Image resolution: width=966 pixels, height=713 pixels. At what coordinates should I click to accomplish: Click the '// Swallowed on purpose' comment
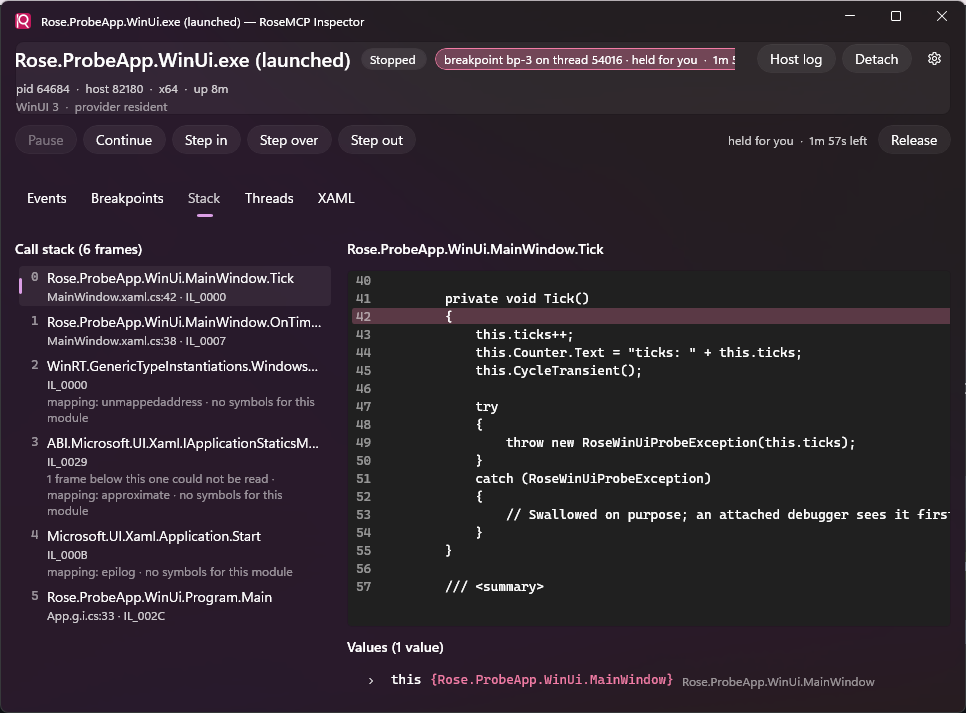click(x=727, y=515)
